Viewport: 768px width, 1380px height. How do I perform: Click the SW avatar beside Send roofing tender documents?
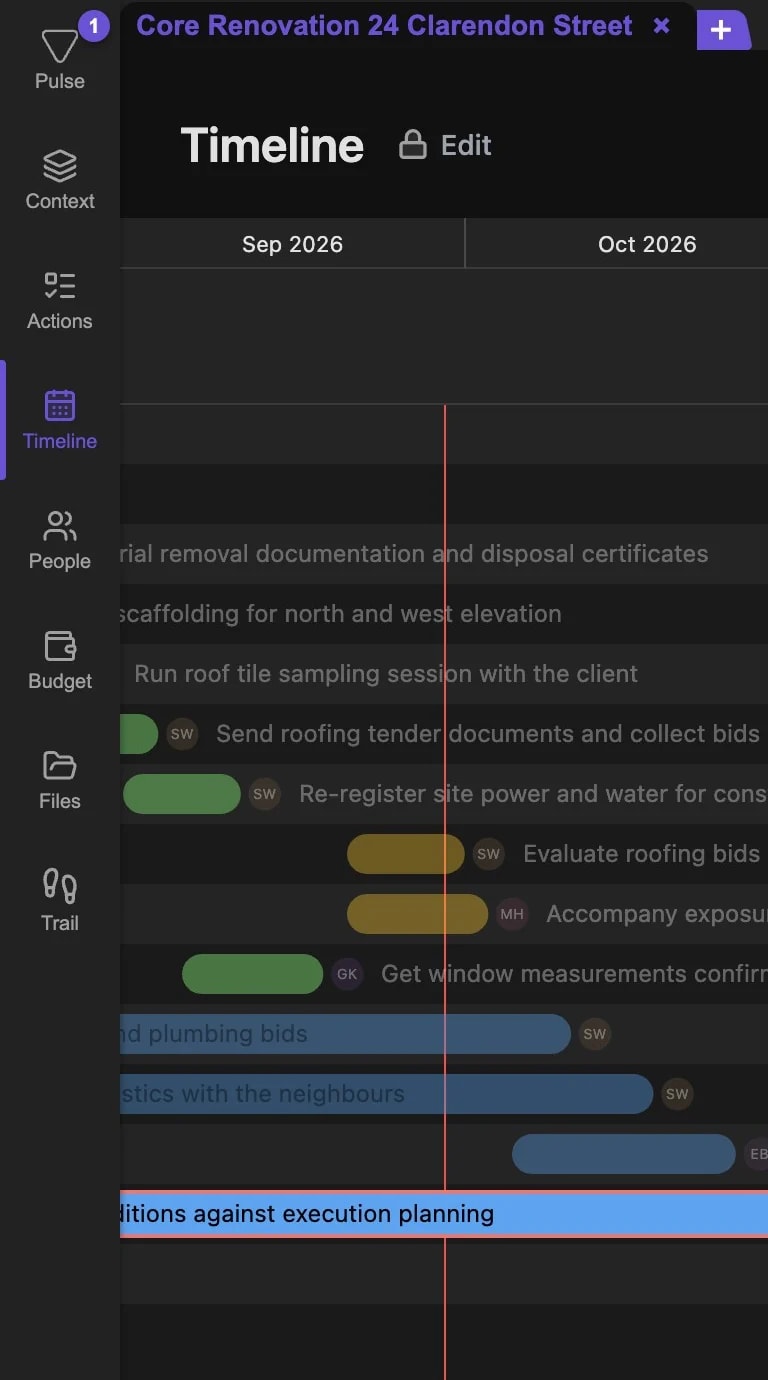pyautogui.click(x=182, y=734)
